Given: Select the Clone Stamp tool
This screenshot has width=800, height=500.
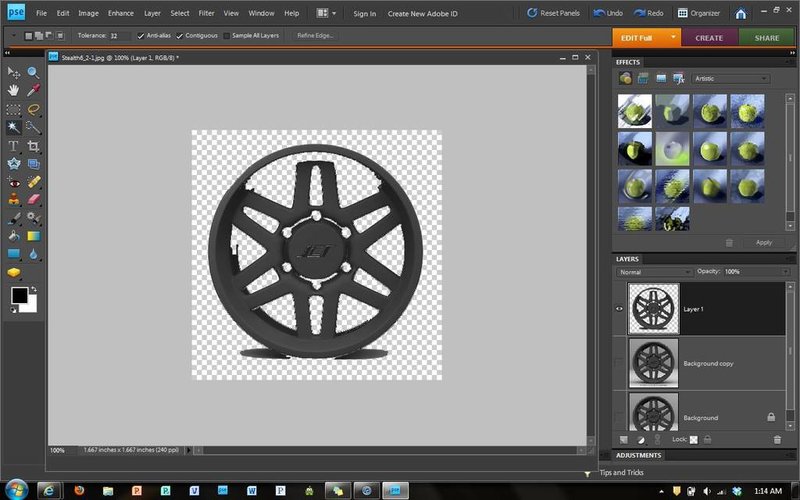Looking at the screenshot, I should coord(13,199).
